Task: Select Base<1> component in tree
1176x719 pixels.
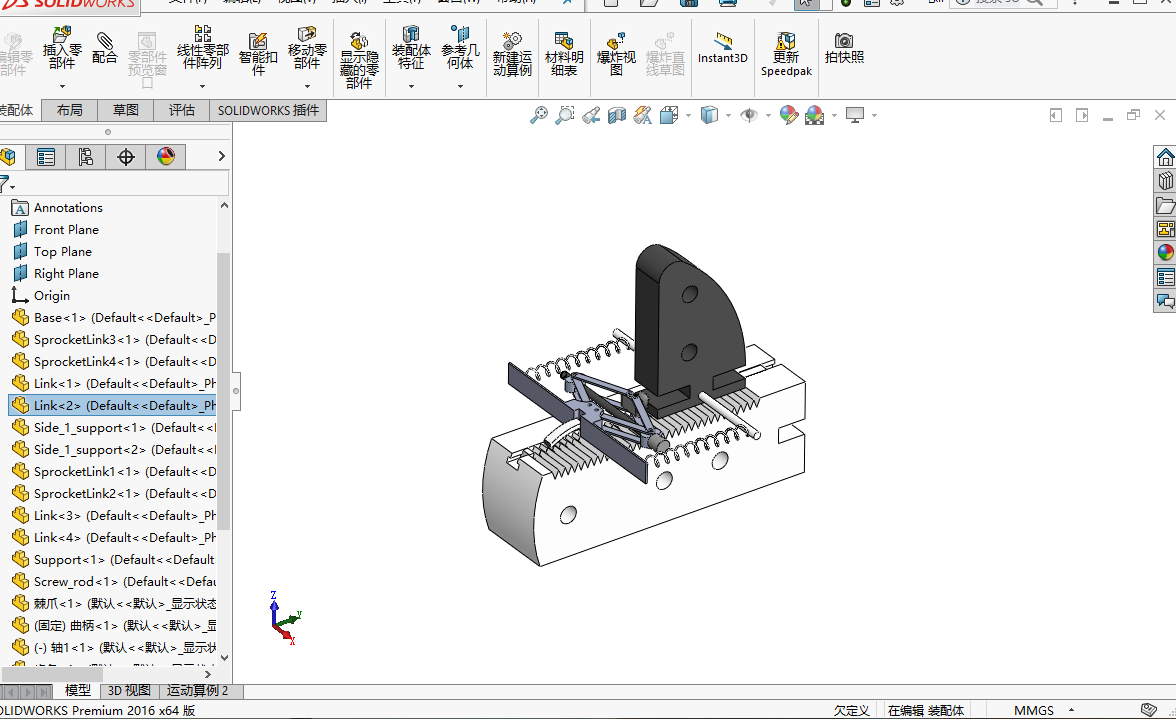Action: coord(112,318)
